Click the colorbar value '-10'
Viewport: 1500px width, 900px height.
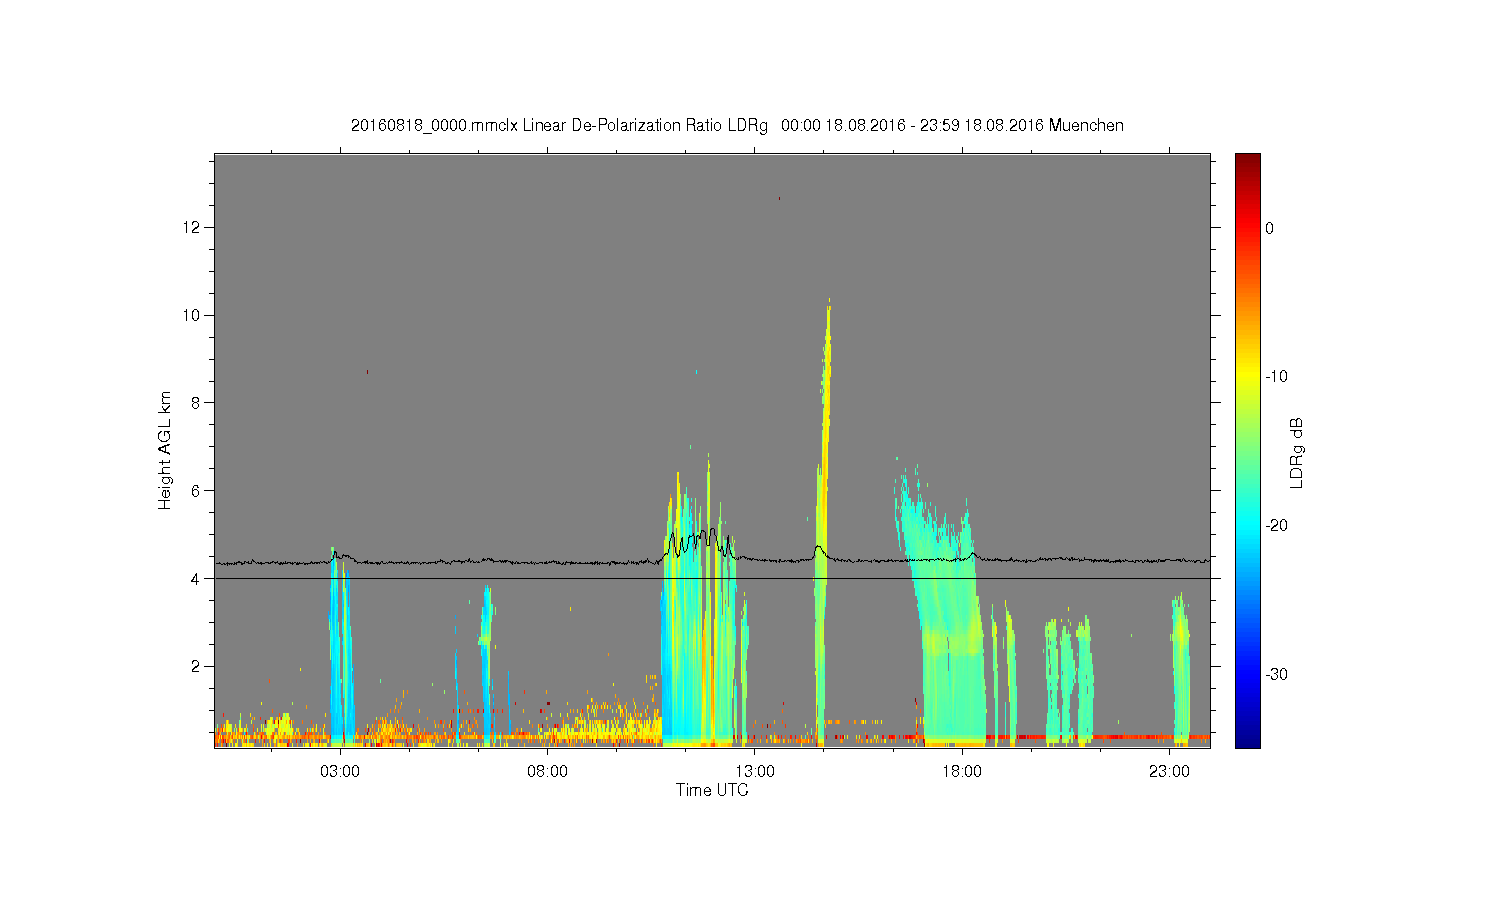click(x=1275, y=377)
